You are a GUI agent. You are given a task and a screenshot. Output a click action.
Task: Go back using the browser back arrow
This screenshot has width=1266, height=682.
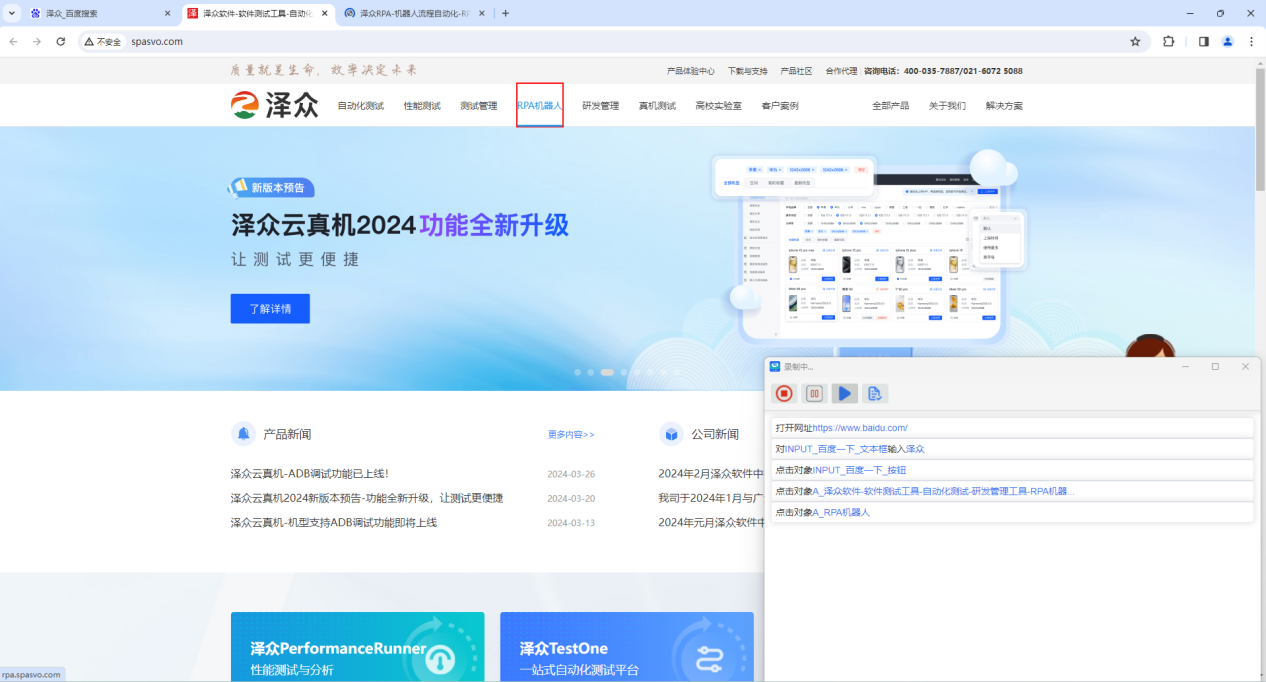click(14, 41)
